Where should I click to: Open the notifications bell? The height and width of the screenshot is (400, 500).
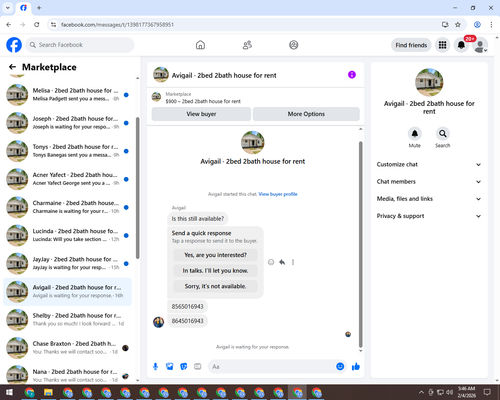pos(461,45)
